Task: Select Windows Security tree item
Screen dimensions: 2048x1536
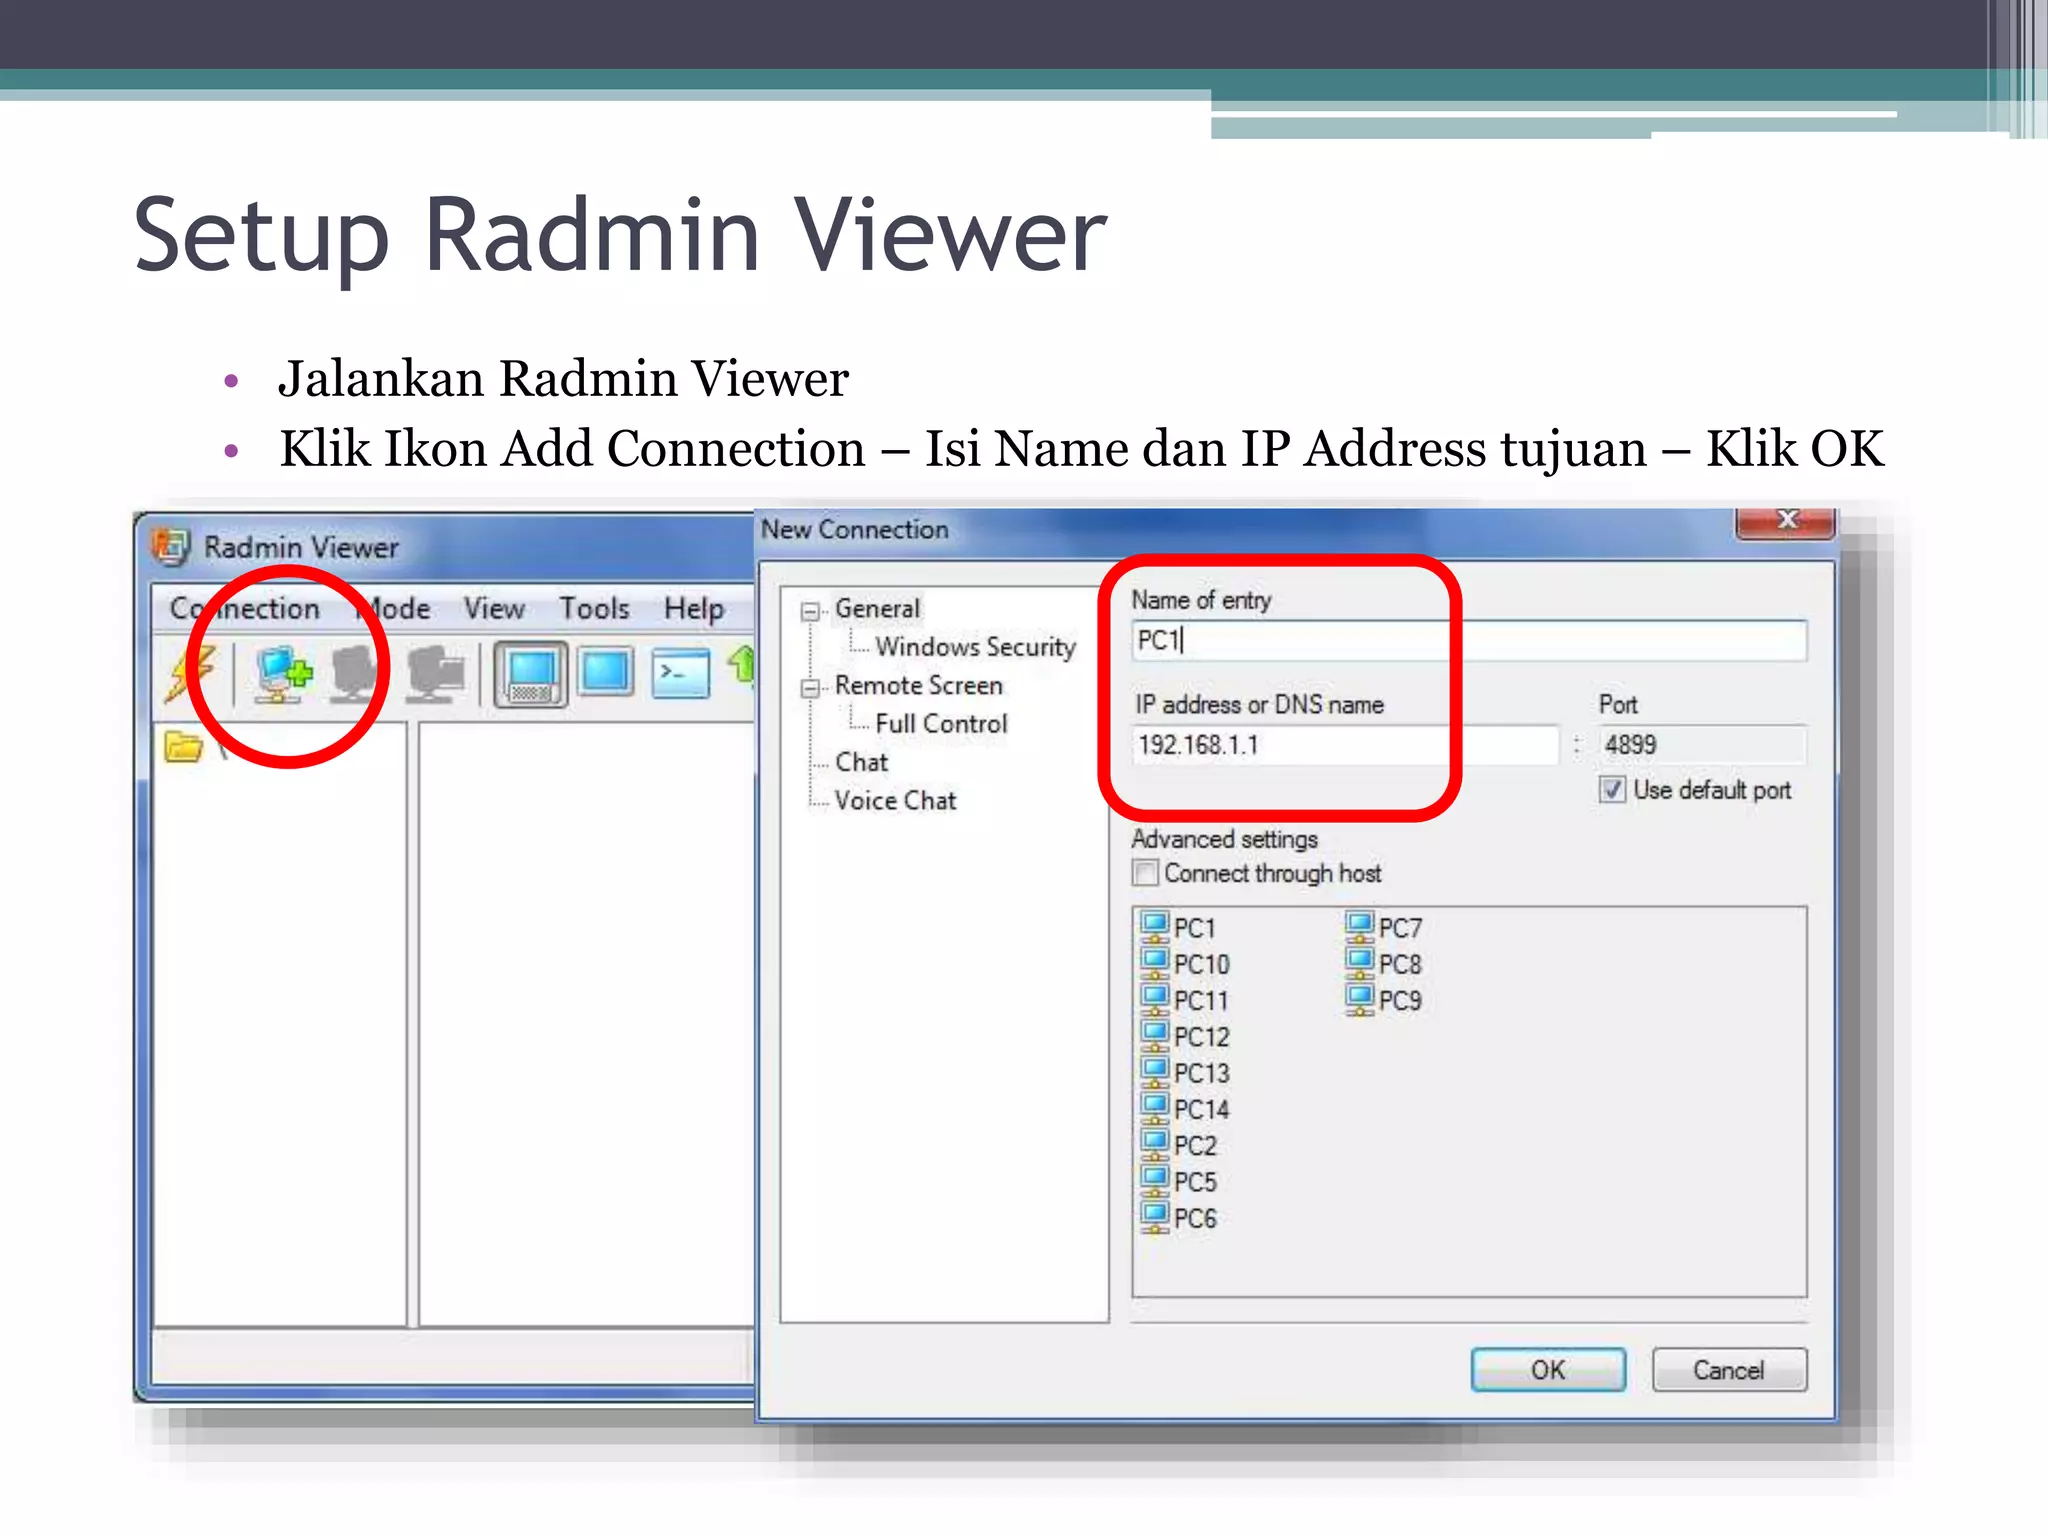Action: (974, 647)
